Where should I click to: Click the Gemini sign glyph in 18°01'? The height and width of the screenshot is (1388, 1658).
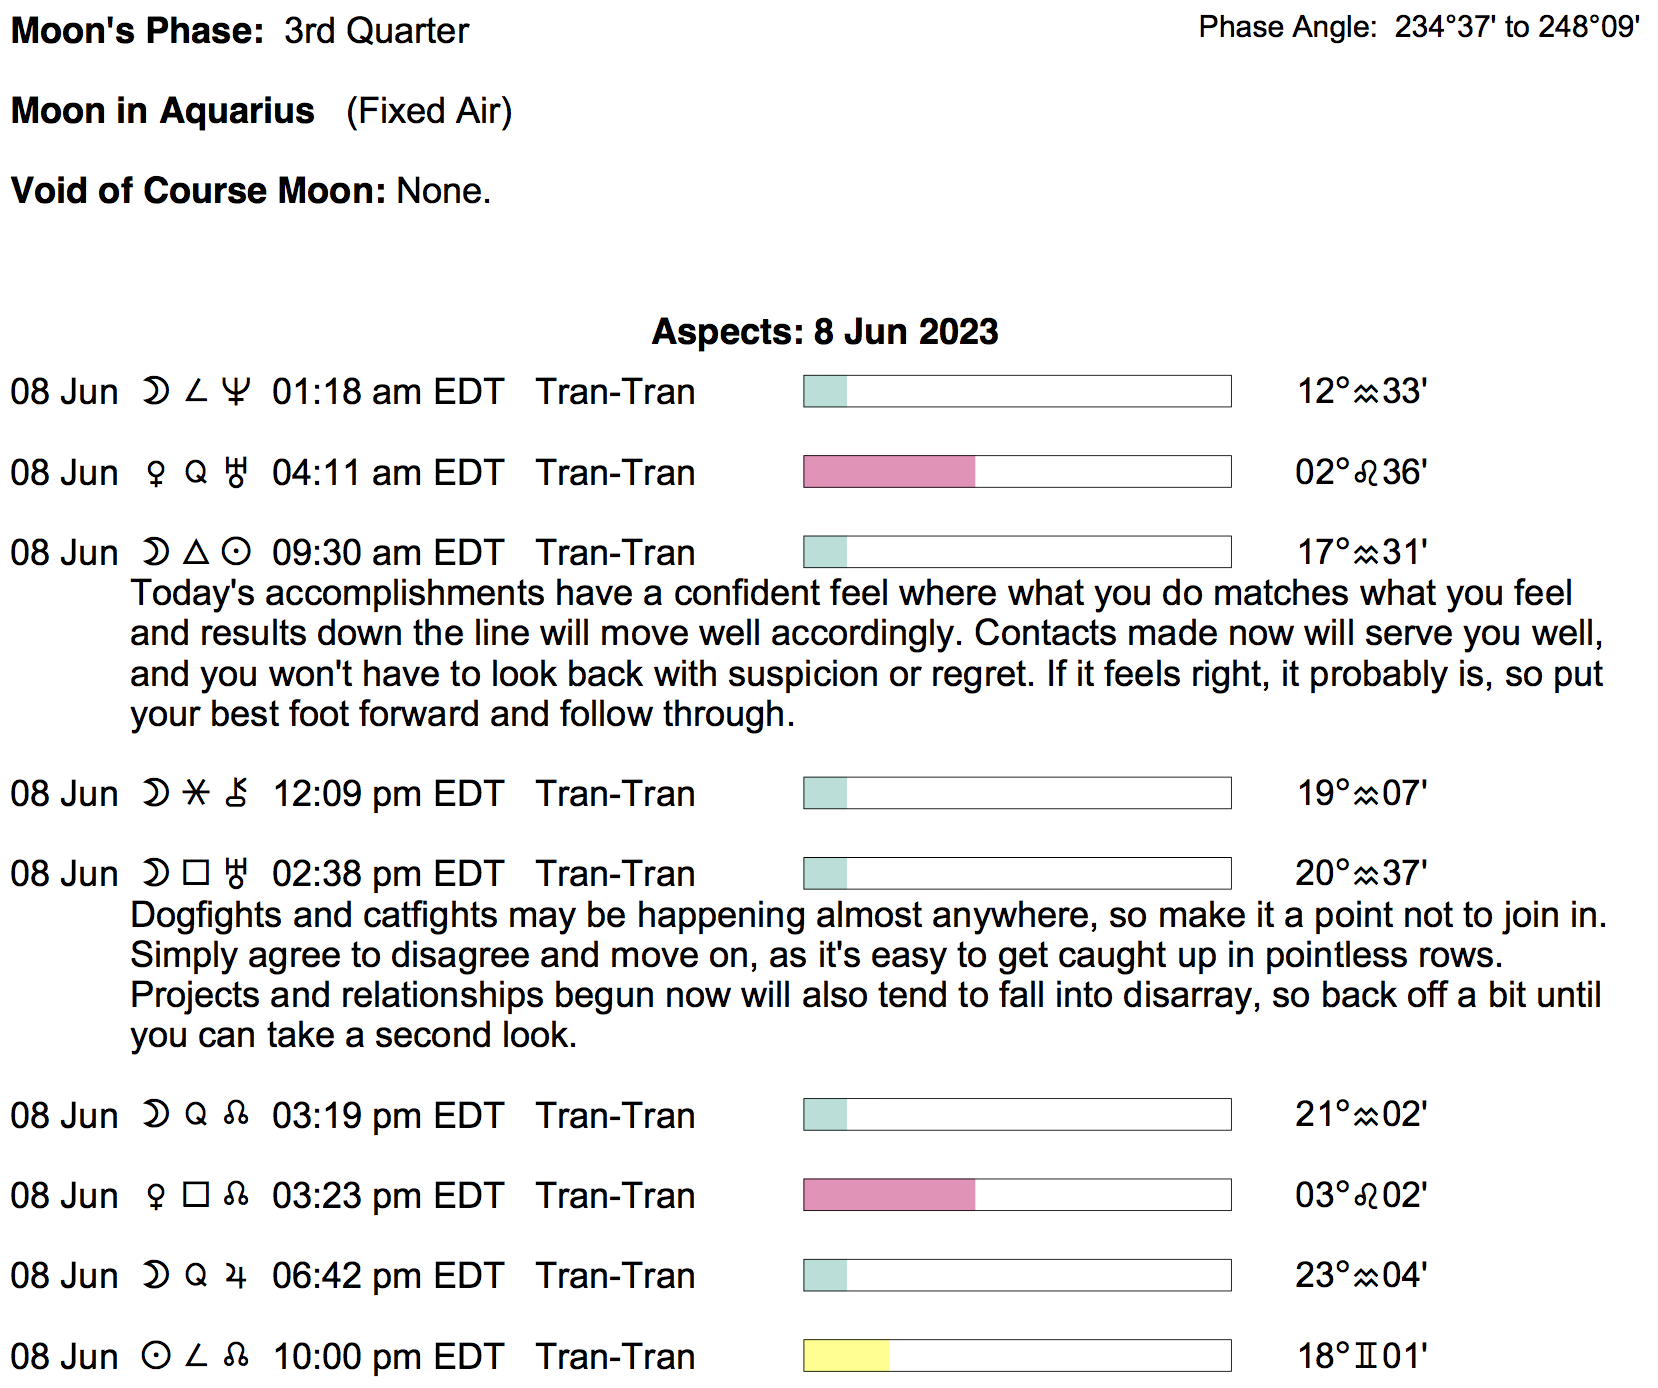pos(1366,1356)
